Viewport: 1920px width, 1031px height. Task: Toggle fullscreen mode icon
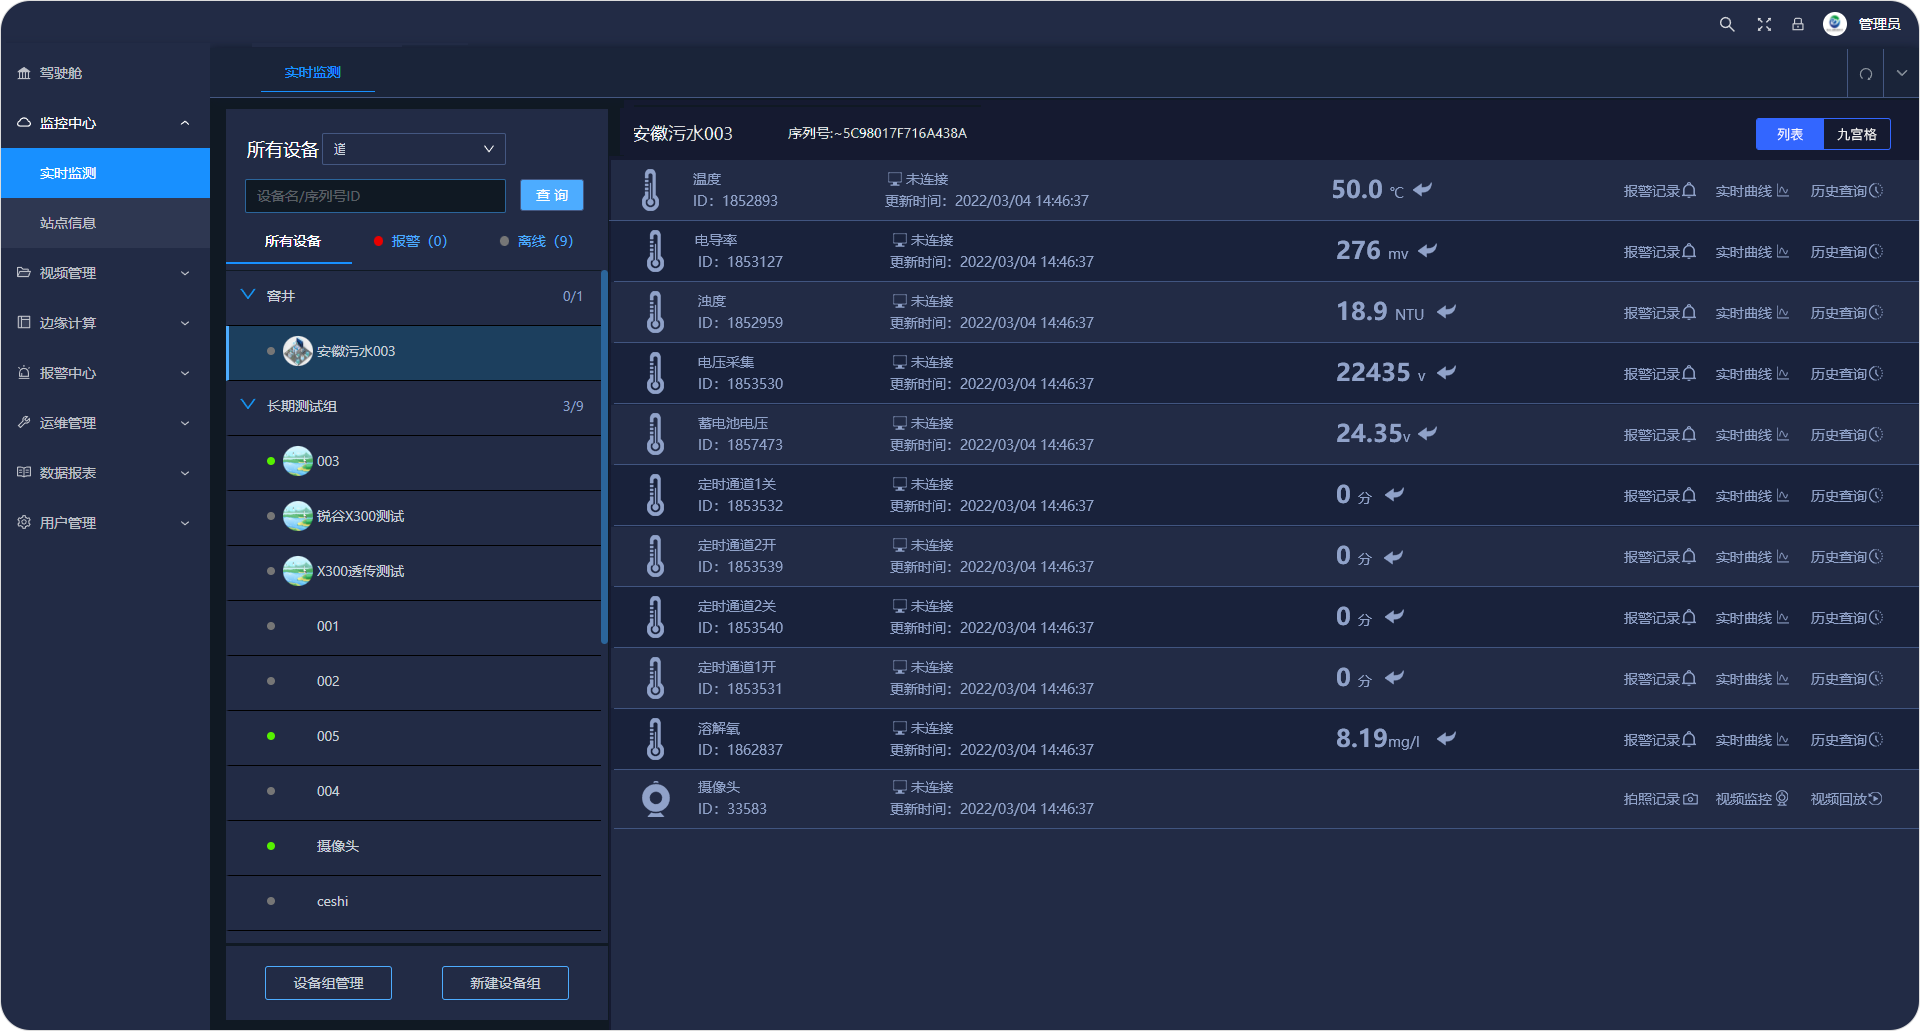click(x=1764, y=24)
